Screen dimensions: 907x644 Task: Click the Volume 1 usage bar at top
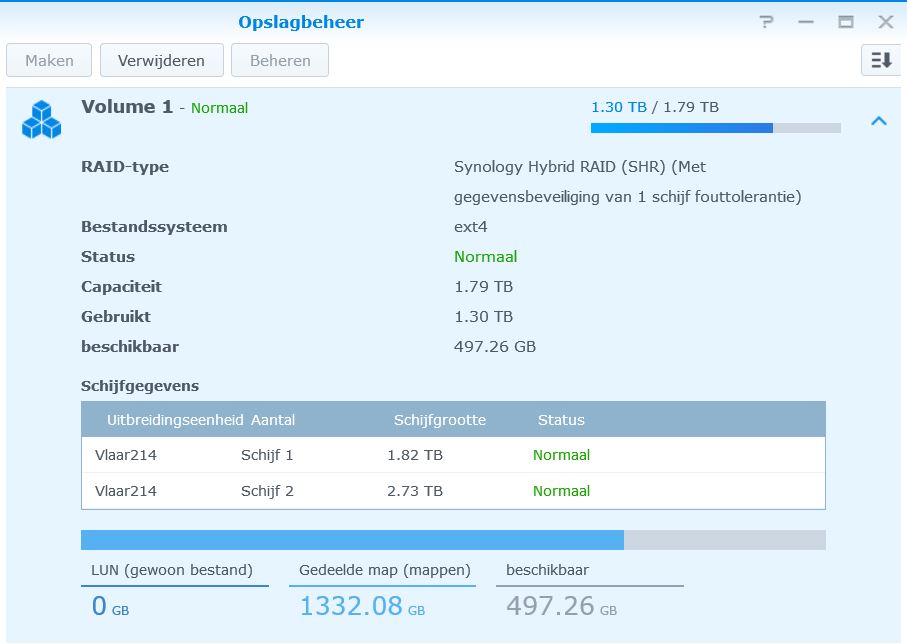click(715, 128)
